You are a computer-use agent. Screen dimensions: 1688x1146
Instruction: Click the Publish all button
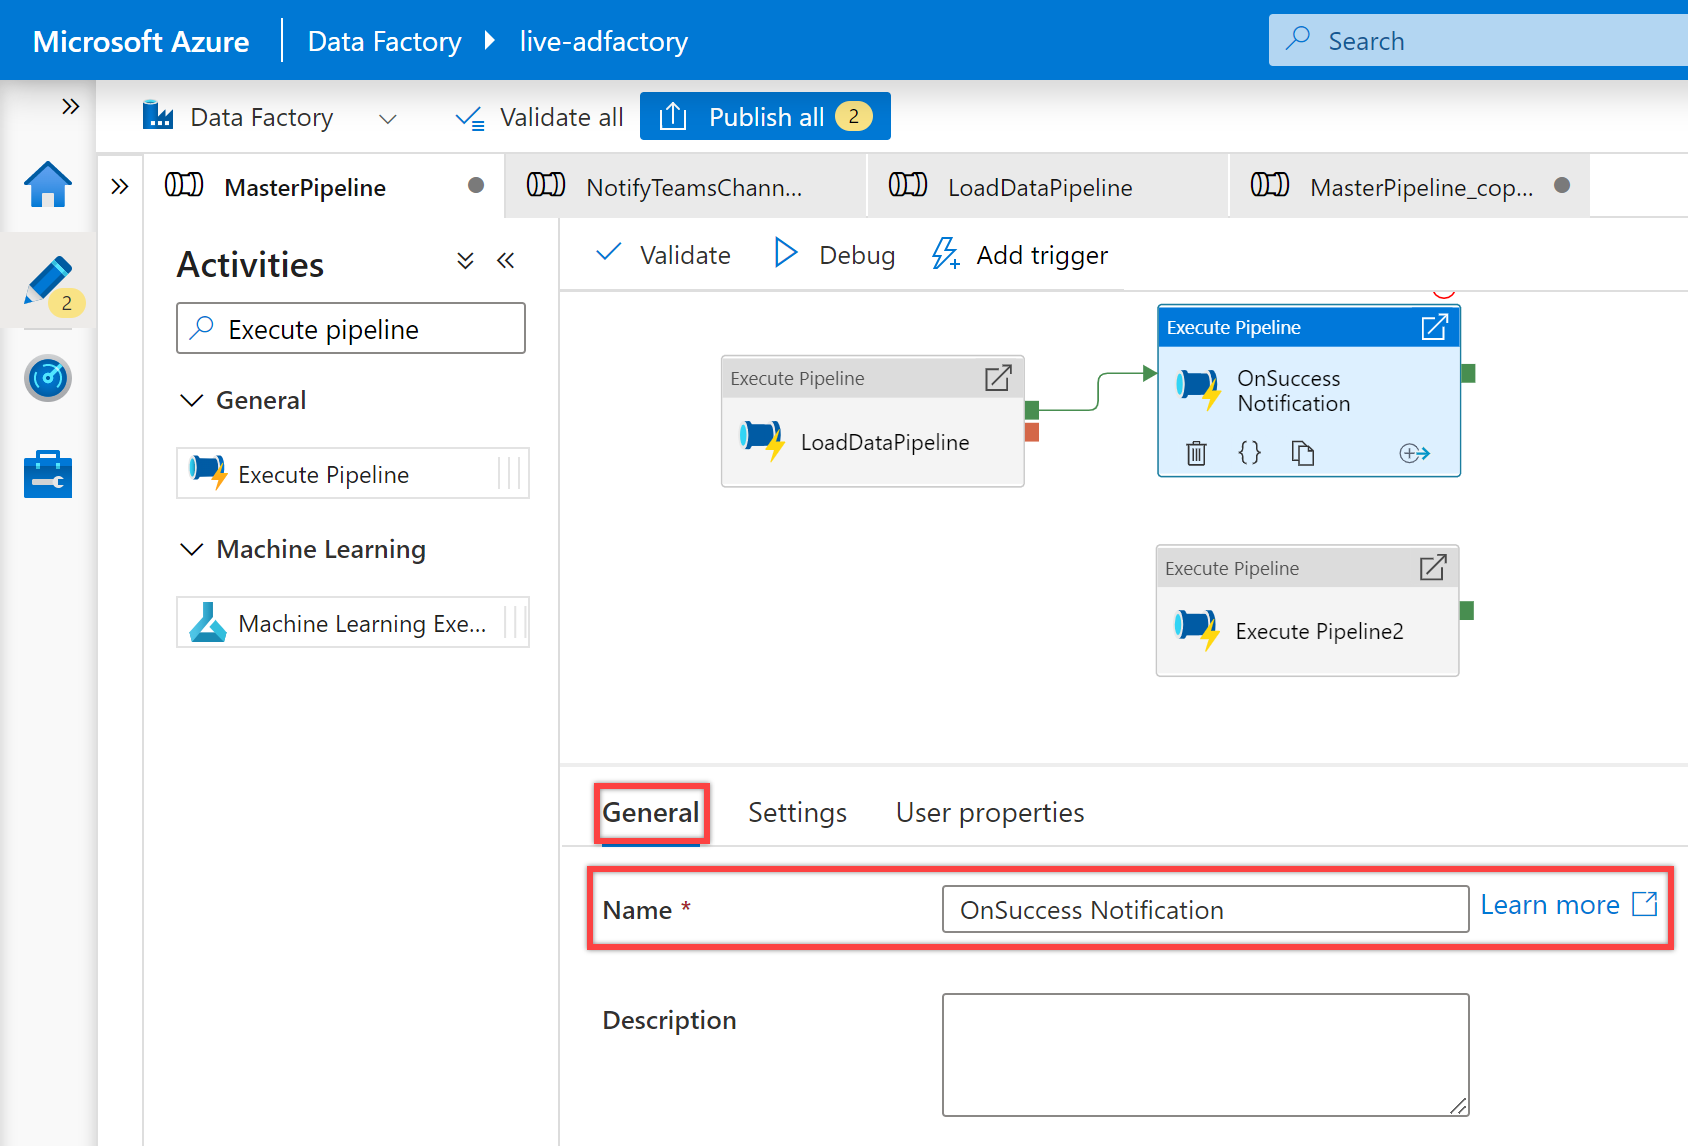coord(765,117)
